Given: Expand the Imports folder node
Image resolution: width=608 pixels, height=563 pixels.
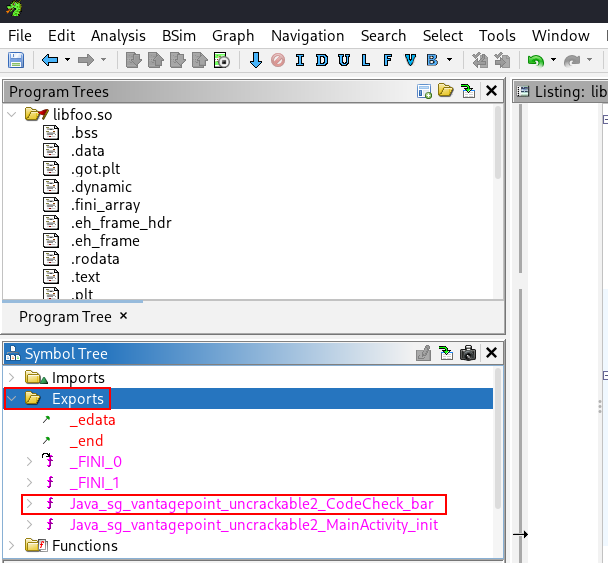Looking at the screenshot, I should pyautogui.click(x=12, y=378).
